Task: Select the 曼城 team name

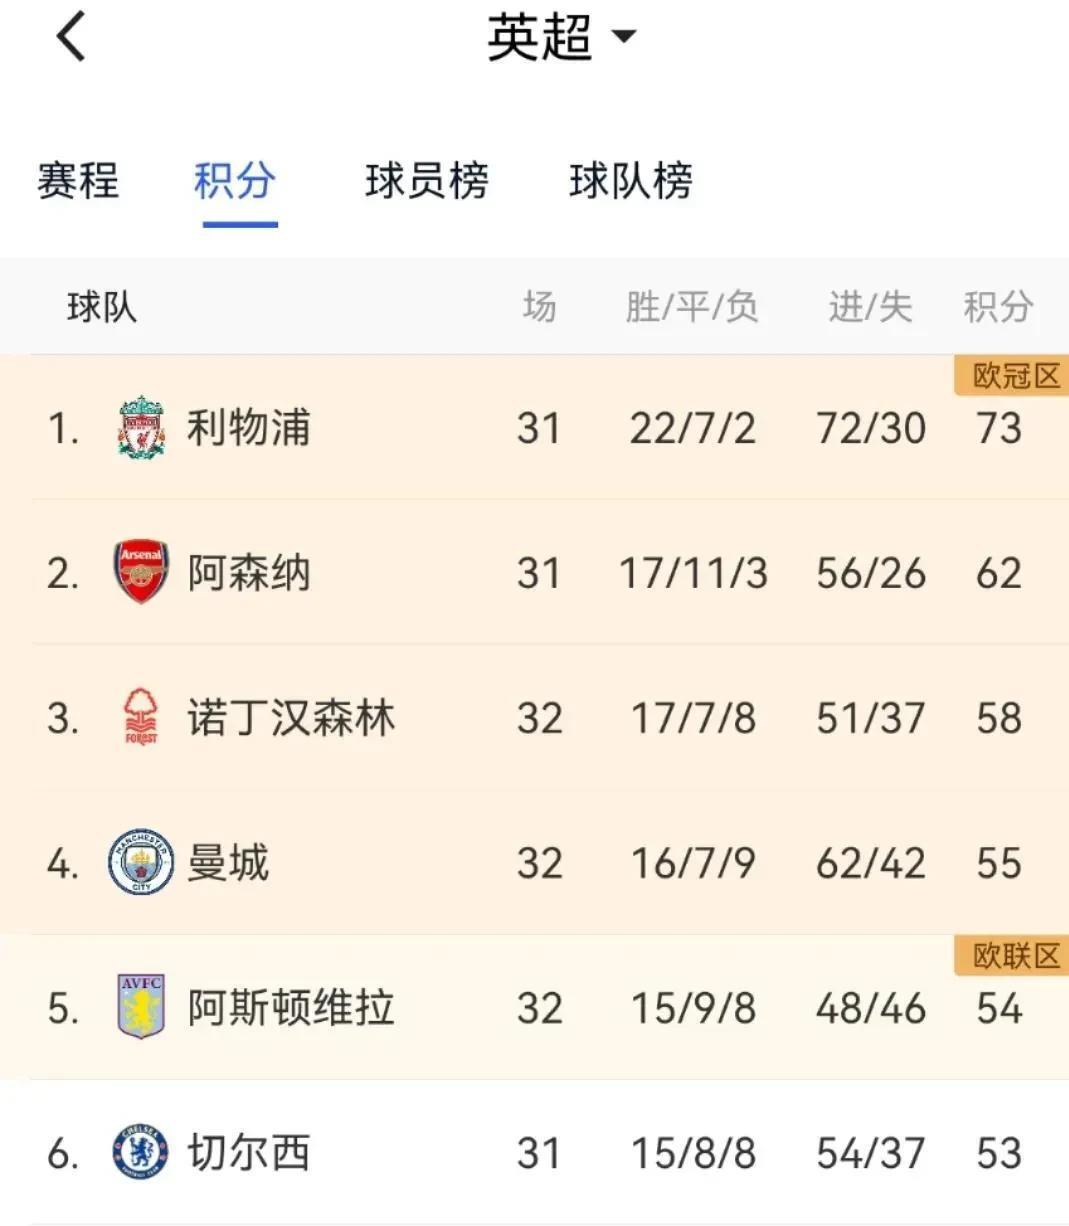Action: click(x=228, y=862)
